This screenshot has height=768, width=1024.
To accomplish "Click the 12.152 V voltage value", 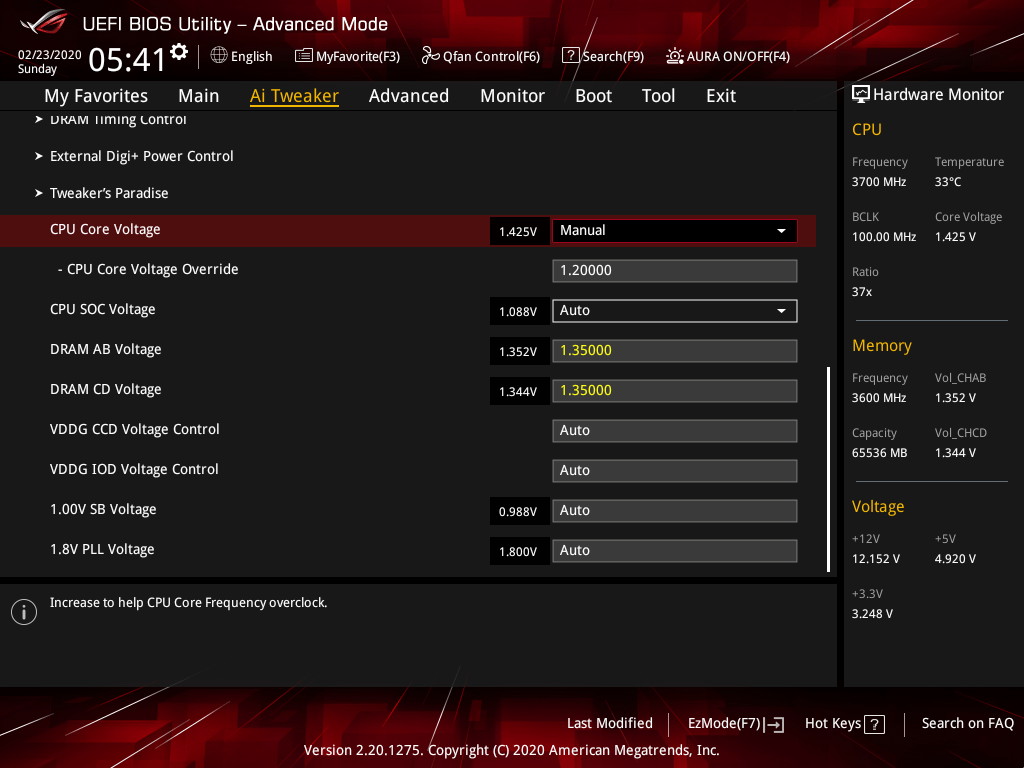I will point(876,559).
